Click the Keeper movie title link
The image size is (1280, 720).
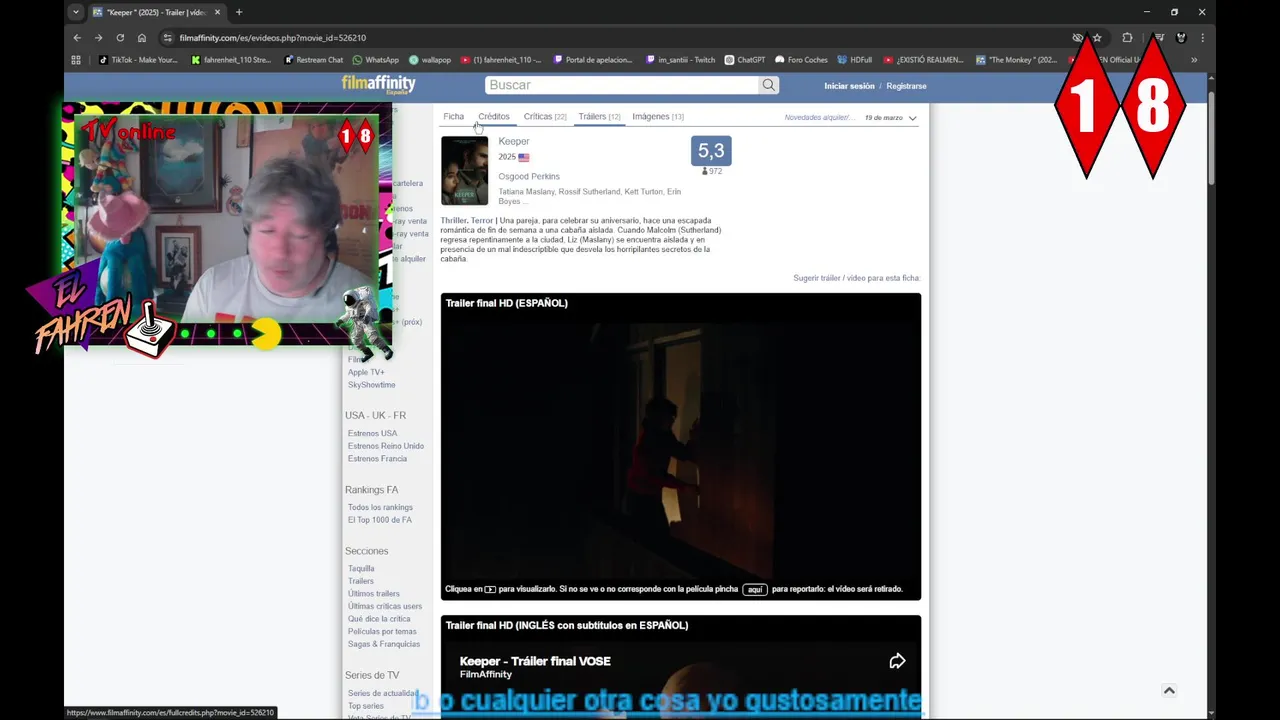click(x=514, y=141)
